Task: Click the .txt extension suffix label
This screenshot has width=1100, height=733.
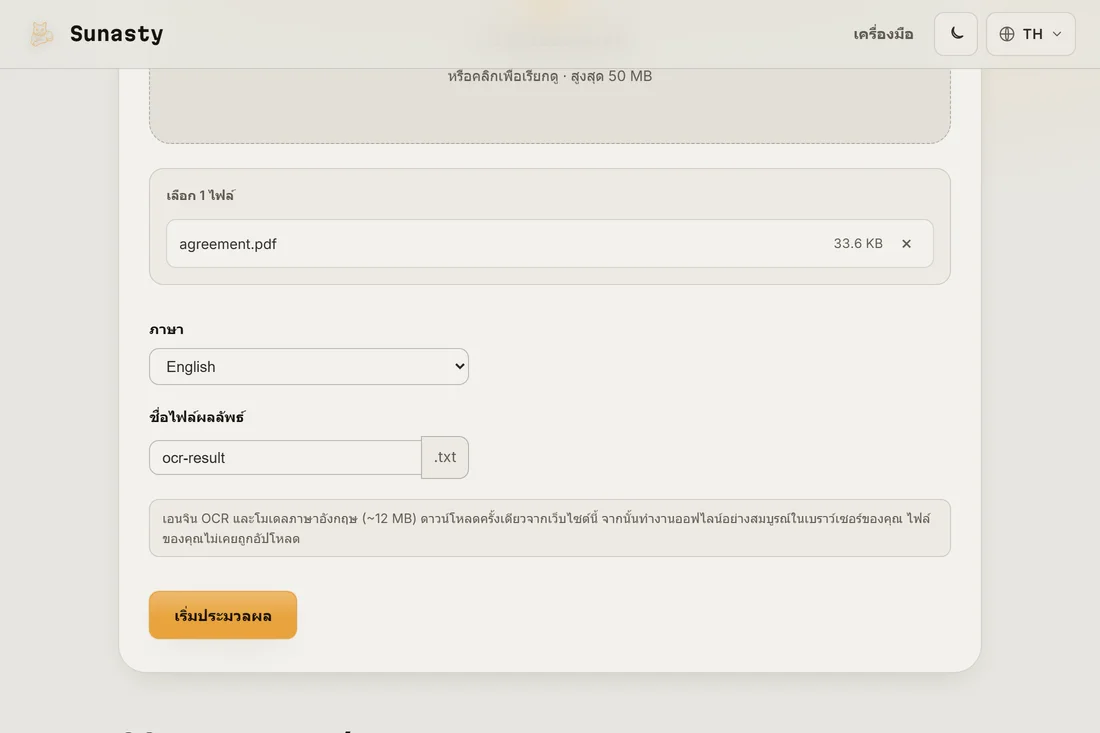Action: click(445, 457)
